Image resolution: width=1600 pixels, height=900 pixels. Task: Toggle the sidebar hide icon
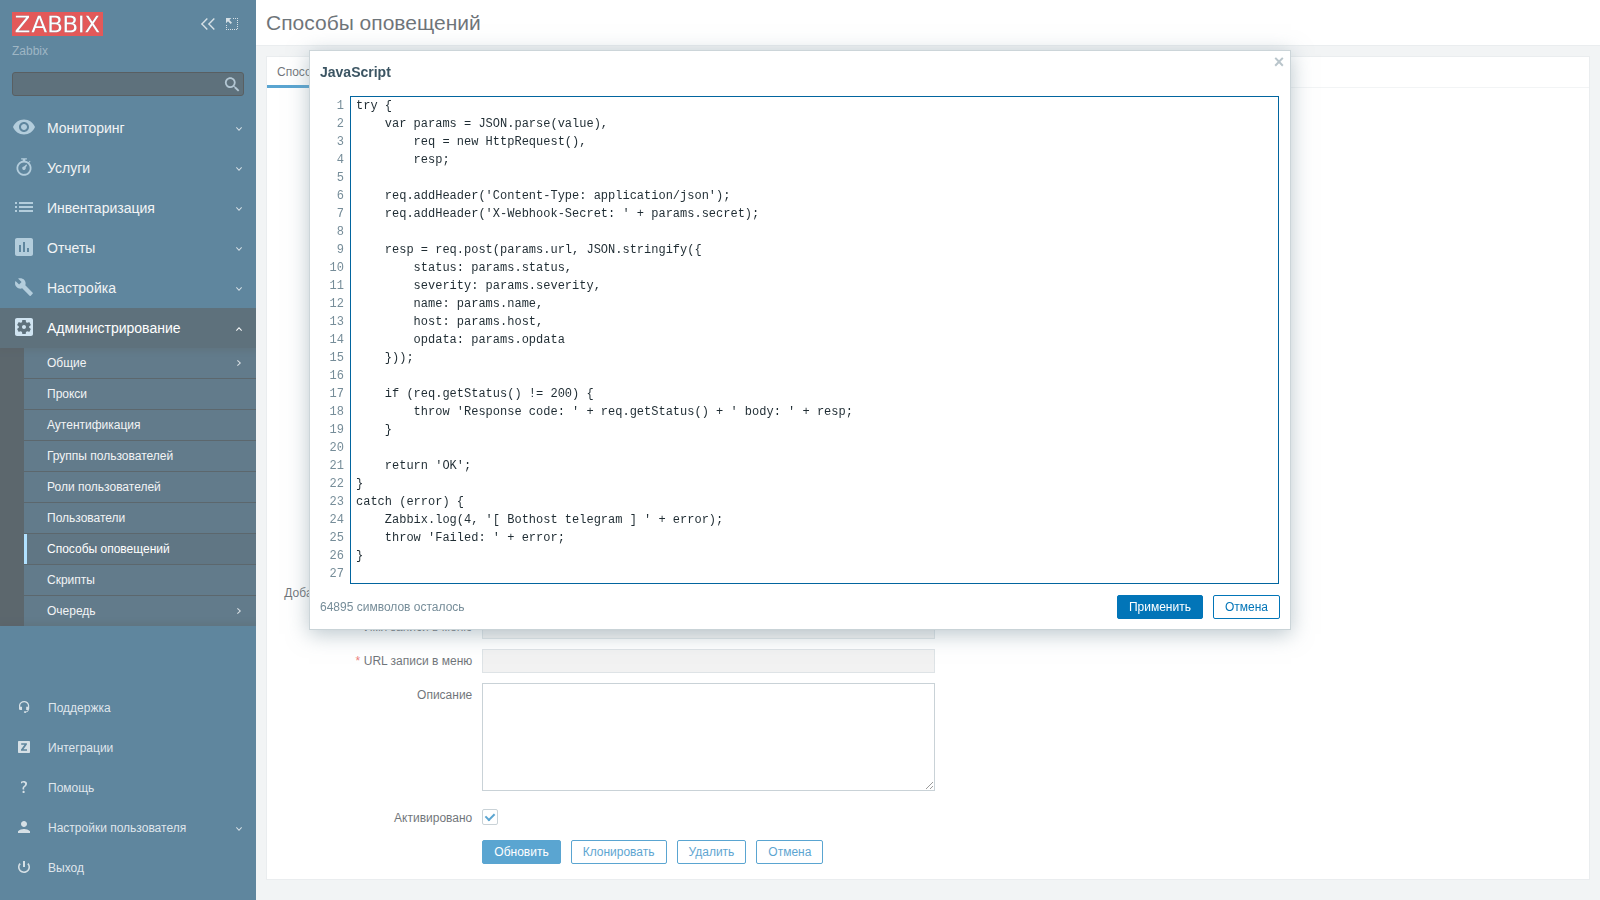[232, 24]
